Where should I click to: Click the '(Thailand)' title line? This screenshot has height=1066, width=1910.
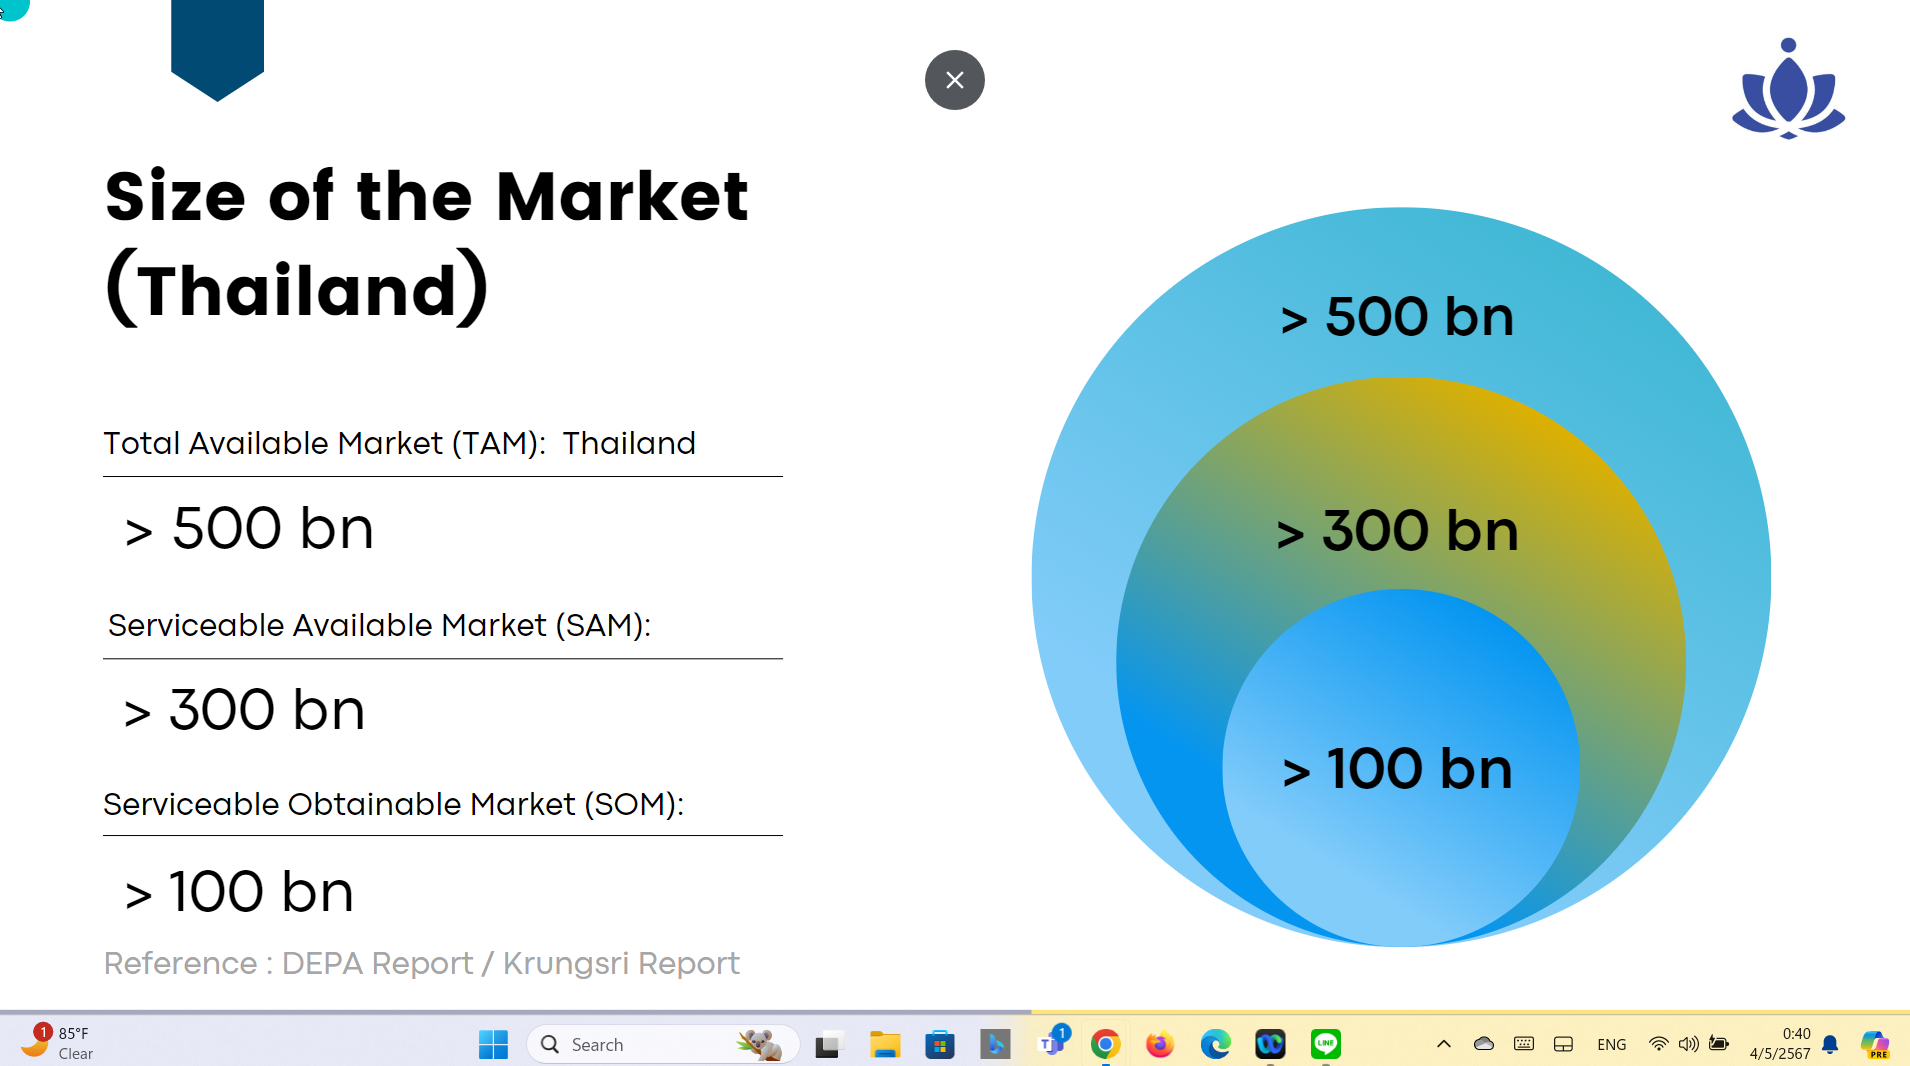(297, 289)
